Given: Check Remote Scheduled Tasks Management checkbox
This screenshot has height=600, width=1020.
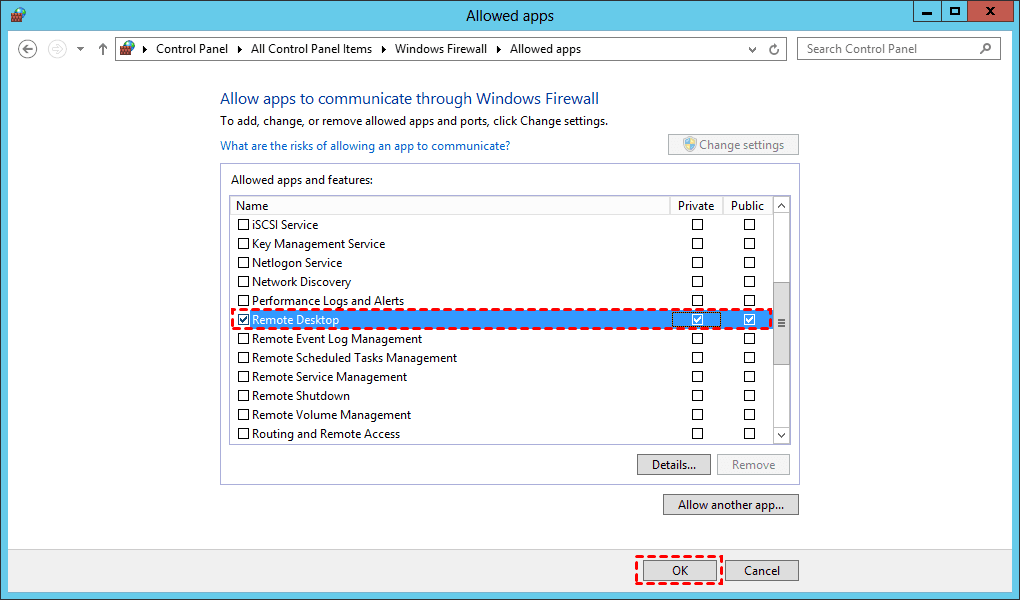Looking at the screenshot, I should [243, 357].
